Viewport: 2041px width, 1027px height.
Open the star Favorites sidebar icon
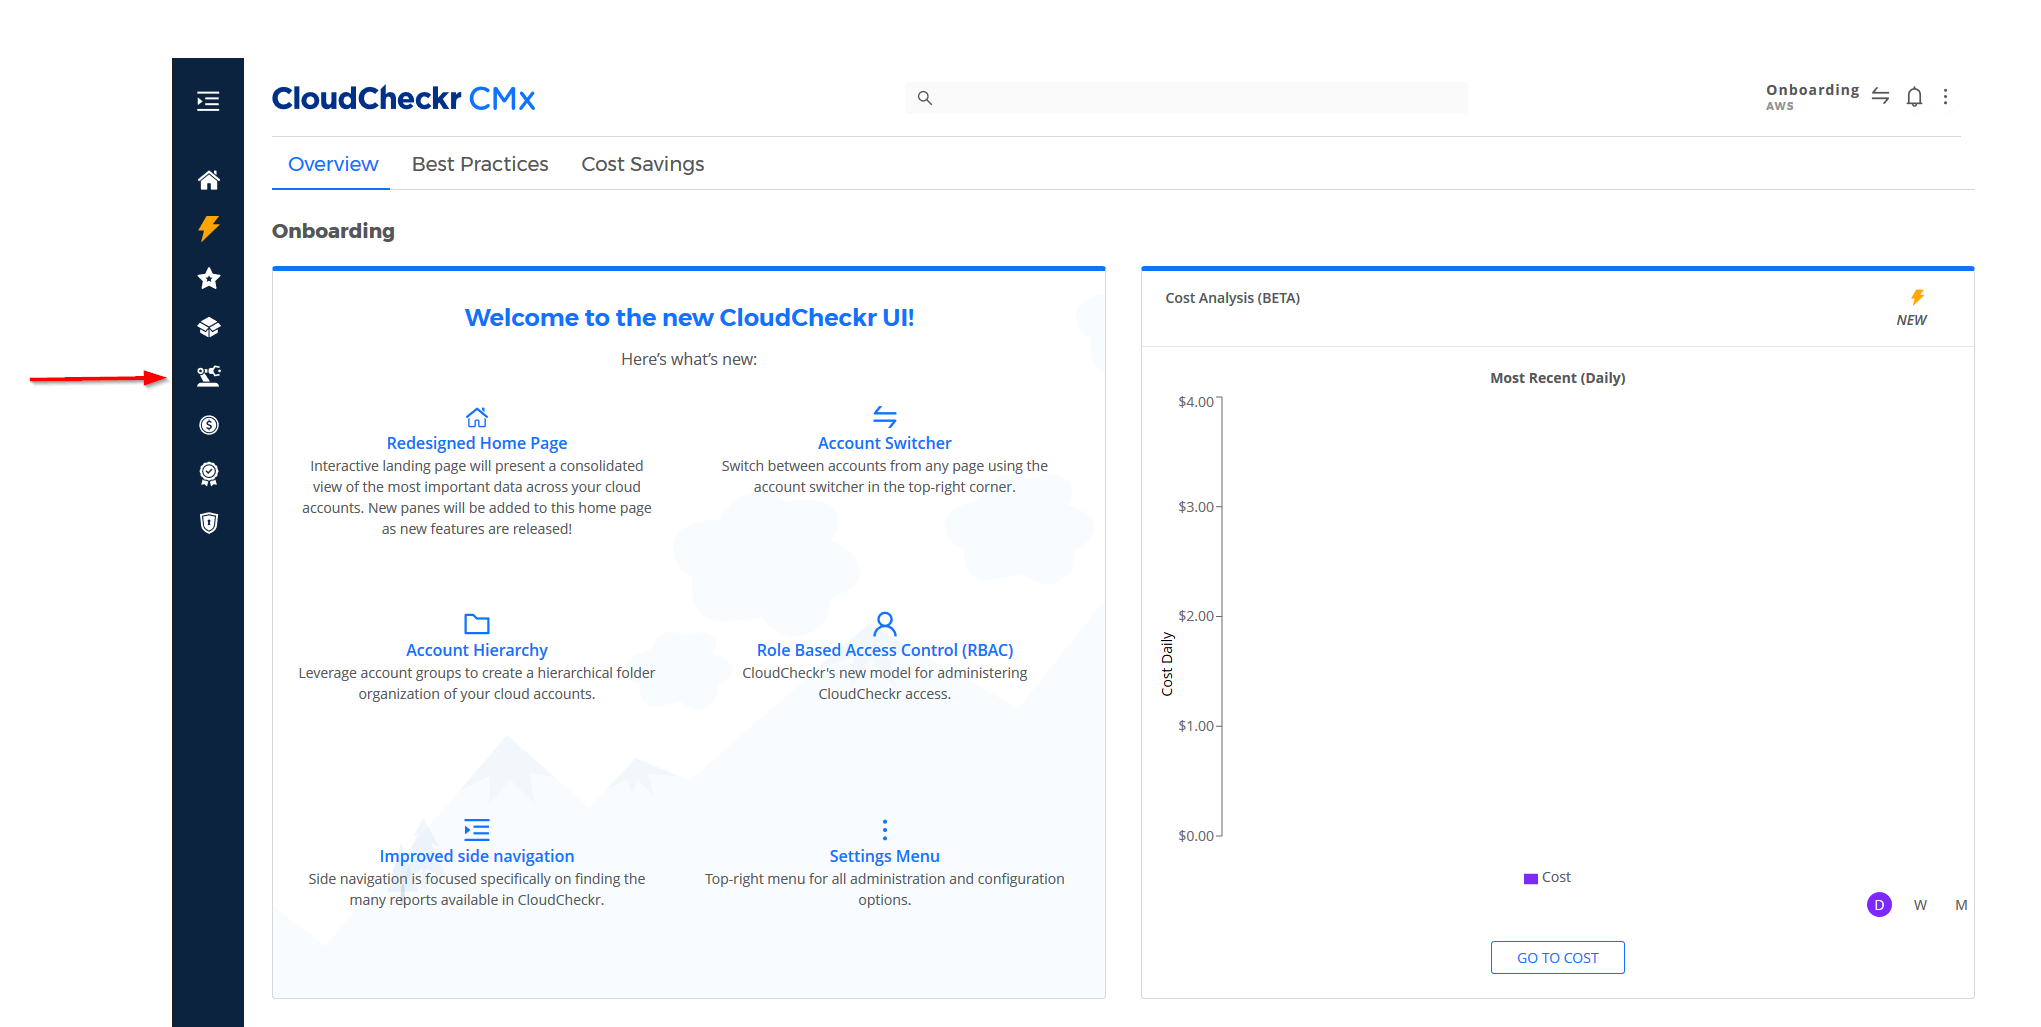coord(208,278)
